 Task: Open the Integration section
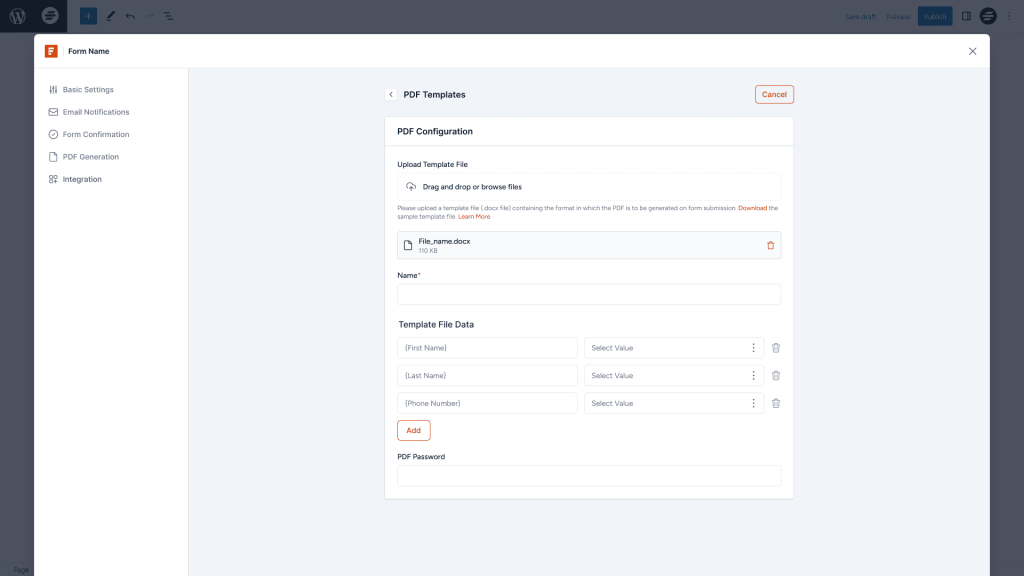tap(84, 179)
